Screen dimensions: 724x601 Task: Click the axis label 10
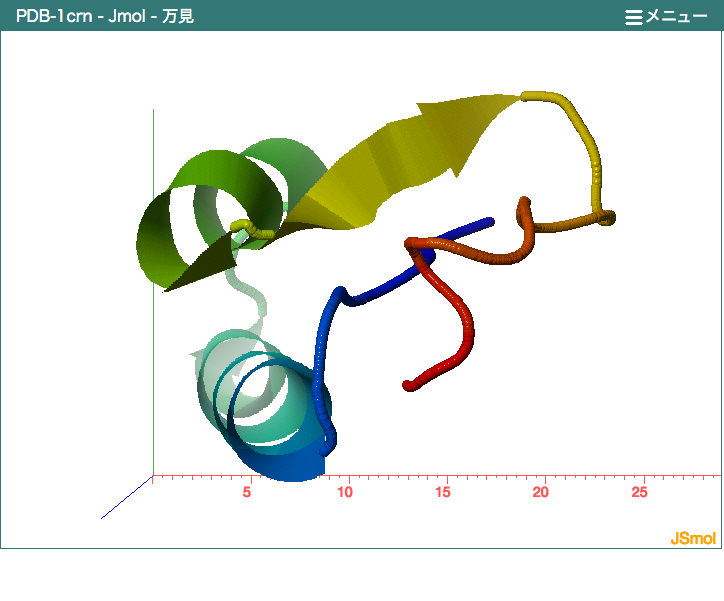tap(345, 492)
